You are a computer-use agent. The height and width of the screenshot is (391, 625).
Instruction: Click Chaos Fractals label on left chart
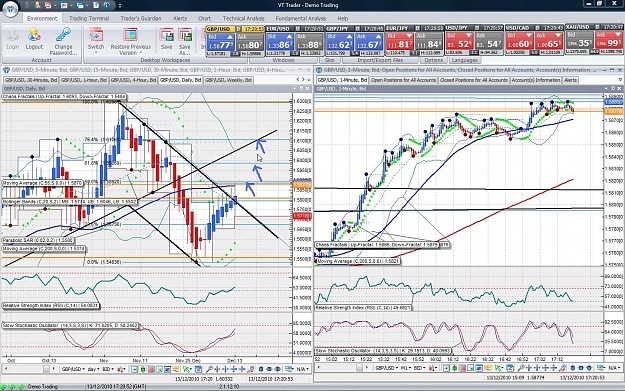pos(64,97)
